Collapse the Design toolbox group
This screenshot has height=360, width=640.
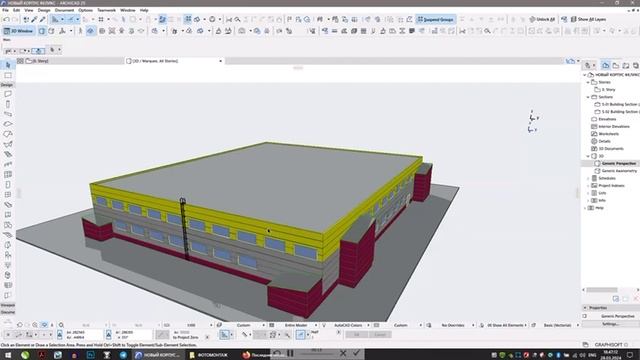coord(7,85)
